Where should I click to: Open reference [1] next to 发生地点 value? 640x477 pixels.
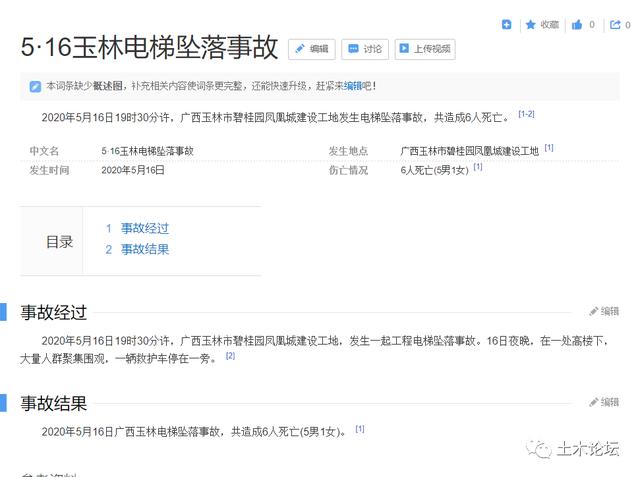click(x=549, y=149)
